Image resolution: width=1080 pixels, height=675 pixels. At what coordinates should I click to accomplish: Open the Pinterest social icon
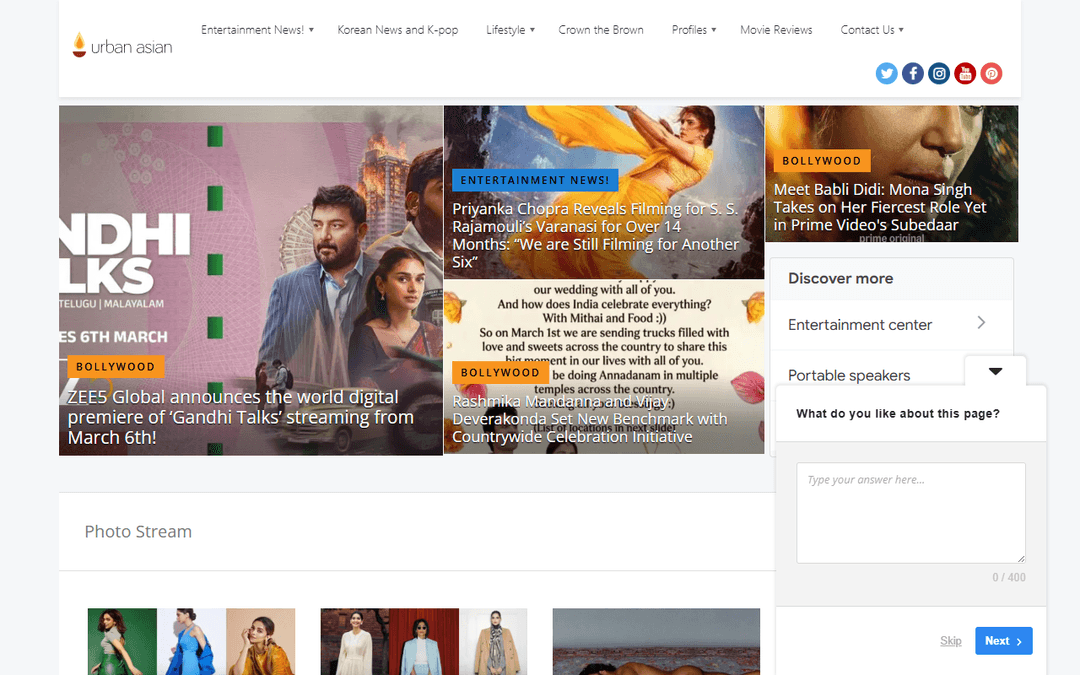tap(991, 73)
